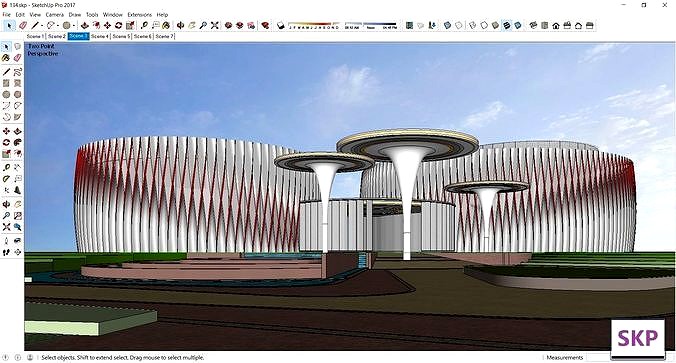Choose the Polygon tool in the left palette
The height and width of the screenshot is (363, 676).
pyautogui.click(x=17, y=94)
